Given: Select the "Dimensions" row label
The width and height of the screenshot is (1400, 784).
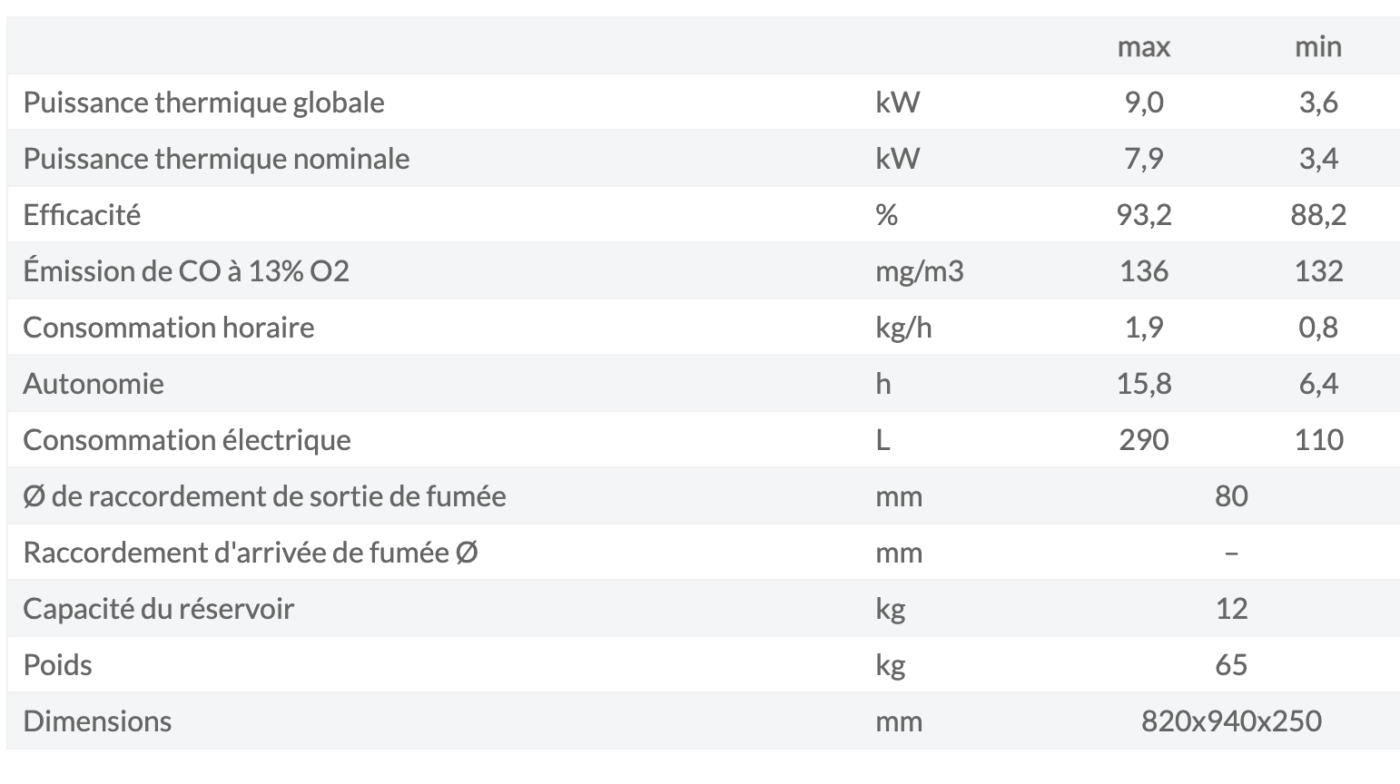Looking at the screenshot, I should pos(97,721).
